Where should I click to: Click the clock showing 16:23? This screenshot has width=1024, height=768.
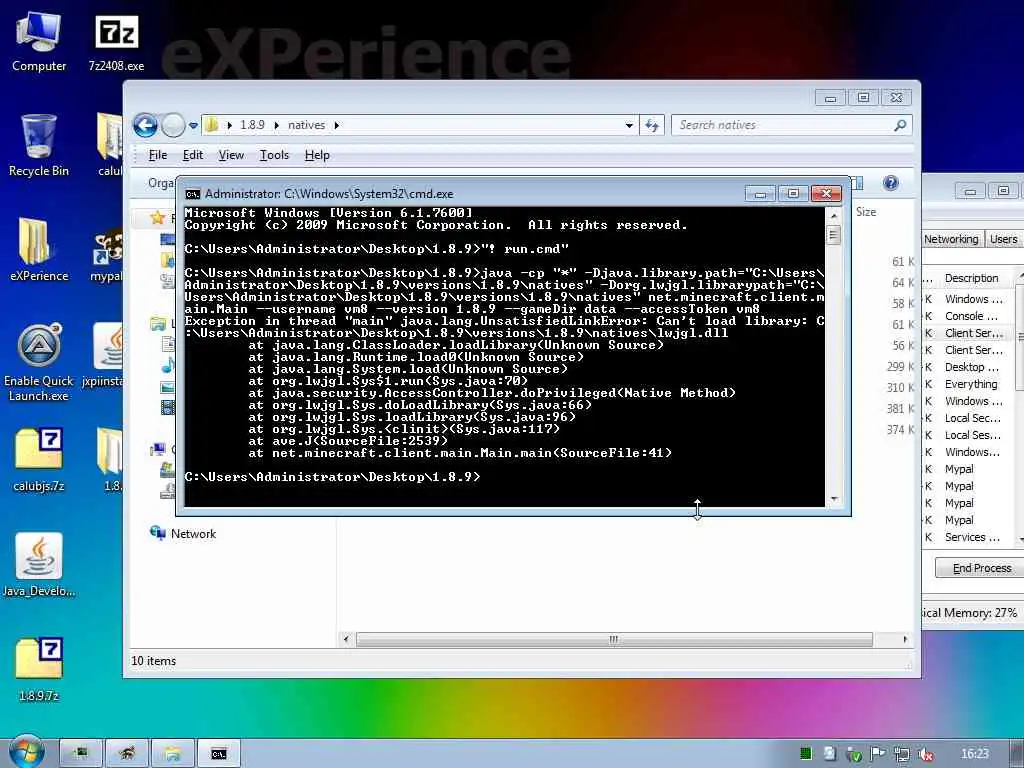pyautogui.click(x=974, y=754)
